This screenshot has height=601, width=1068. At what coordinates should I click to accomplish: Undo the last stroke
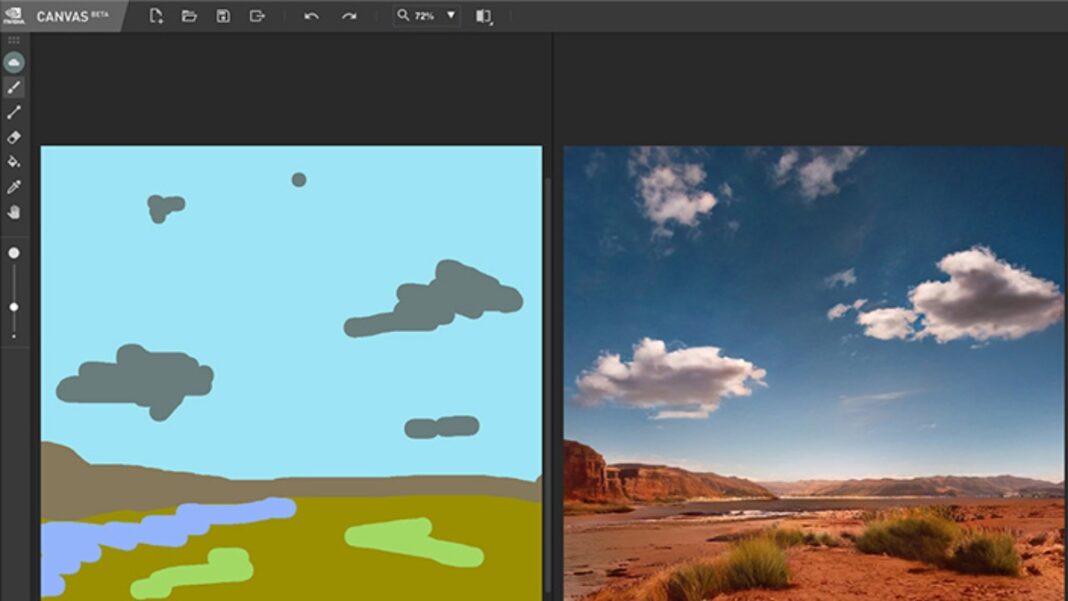(311, 16)
